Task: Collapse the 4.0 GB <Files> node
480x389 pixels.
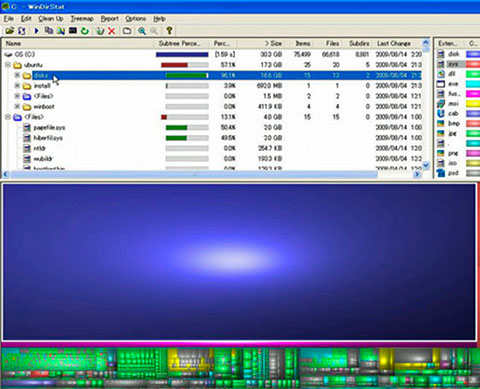Action: 8,117
